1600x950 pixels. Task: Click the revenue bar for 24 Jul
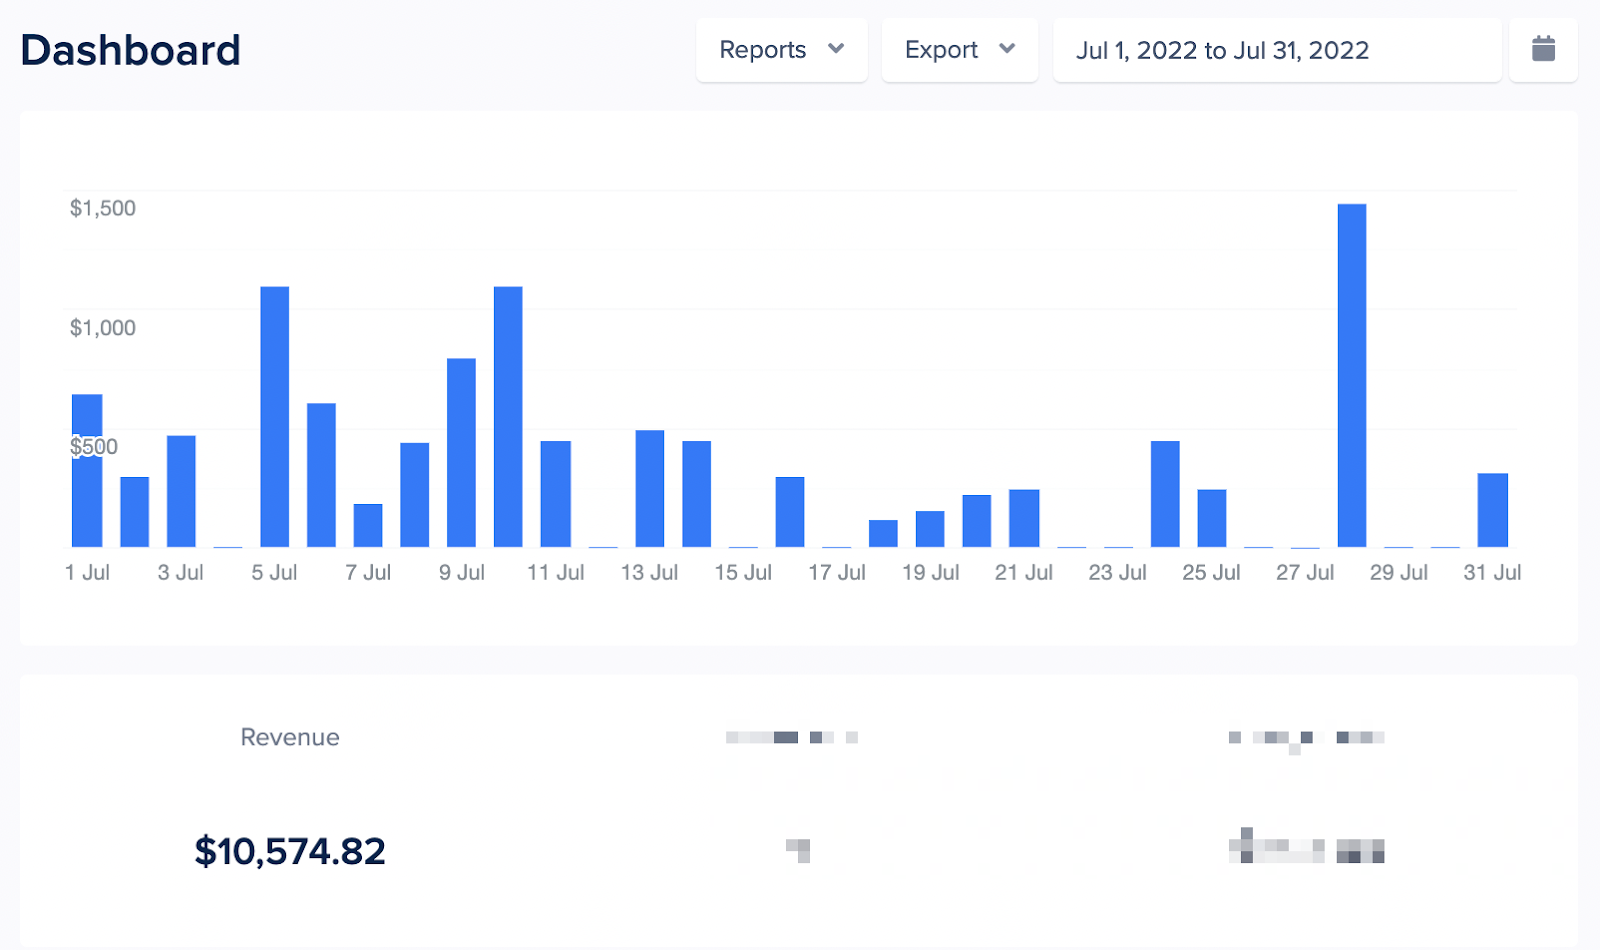(x=1166, y=495)
